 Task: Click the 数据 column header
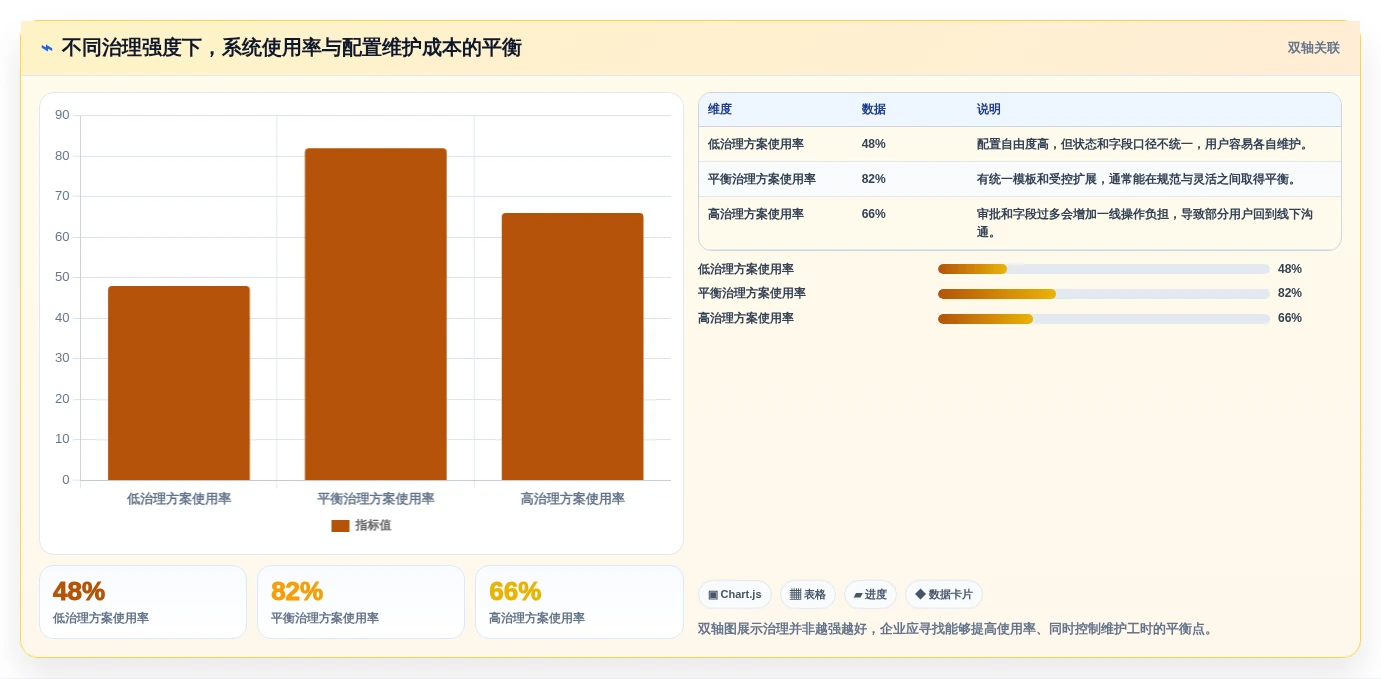pos(873,110)
